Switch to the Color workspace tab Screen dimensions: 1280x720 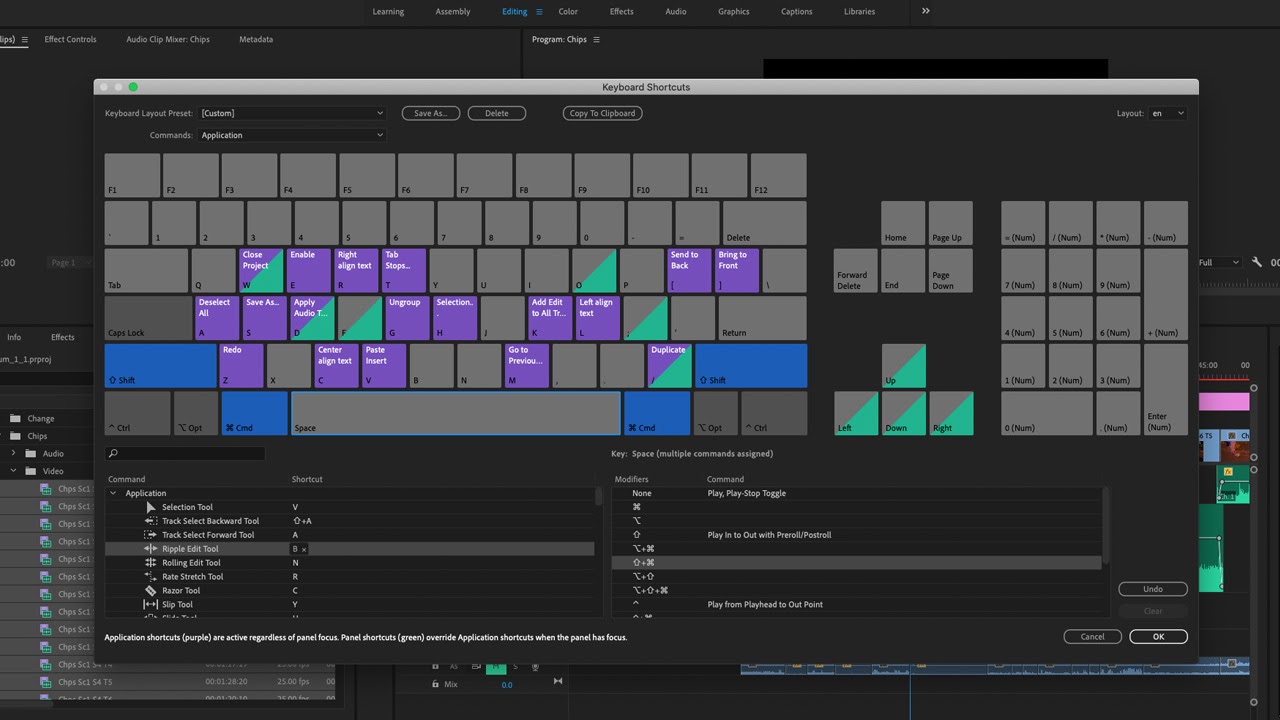click(568, 12)
